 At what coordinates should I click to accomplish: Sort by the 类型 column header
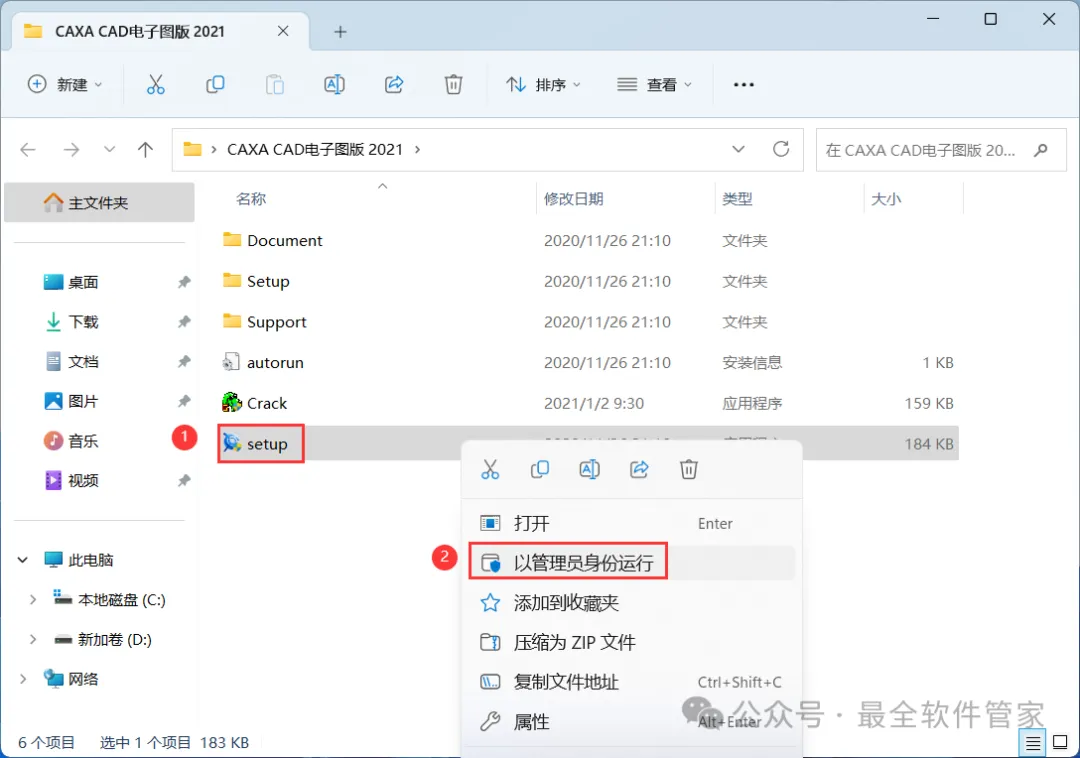737,199
